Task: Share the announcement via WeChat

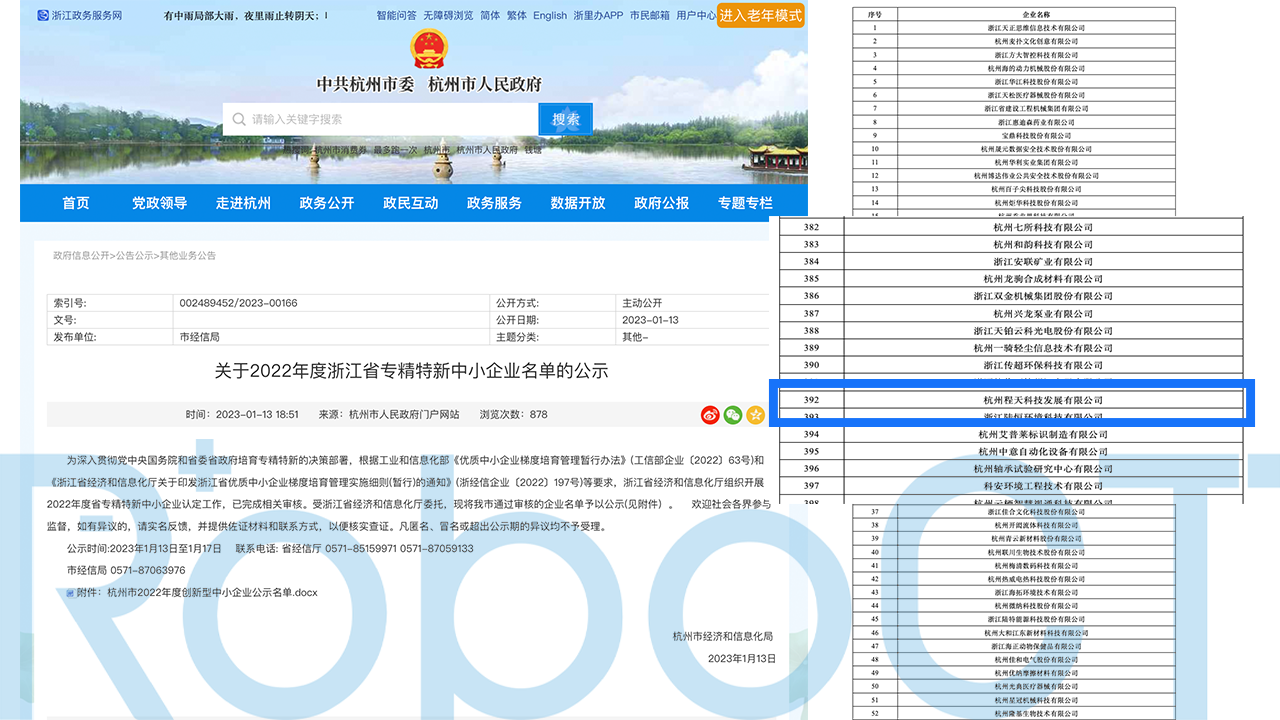Action: (733, 414)
